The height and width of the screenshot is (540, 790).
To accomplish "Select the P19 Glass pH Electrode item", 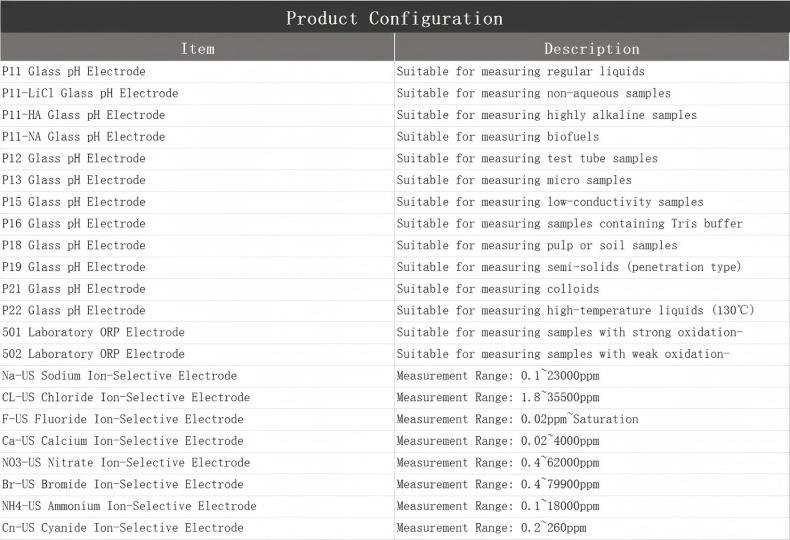I will tap(74, 267).
